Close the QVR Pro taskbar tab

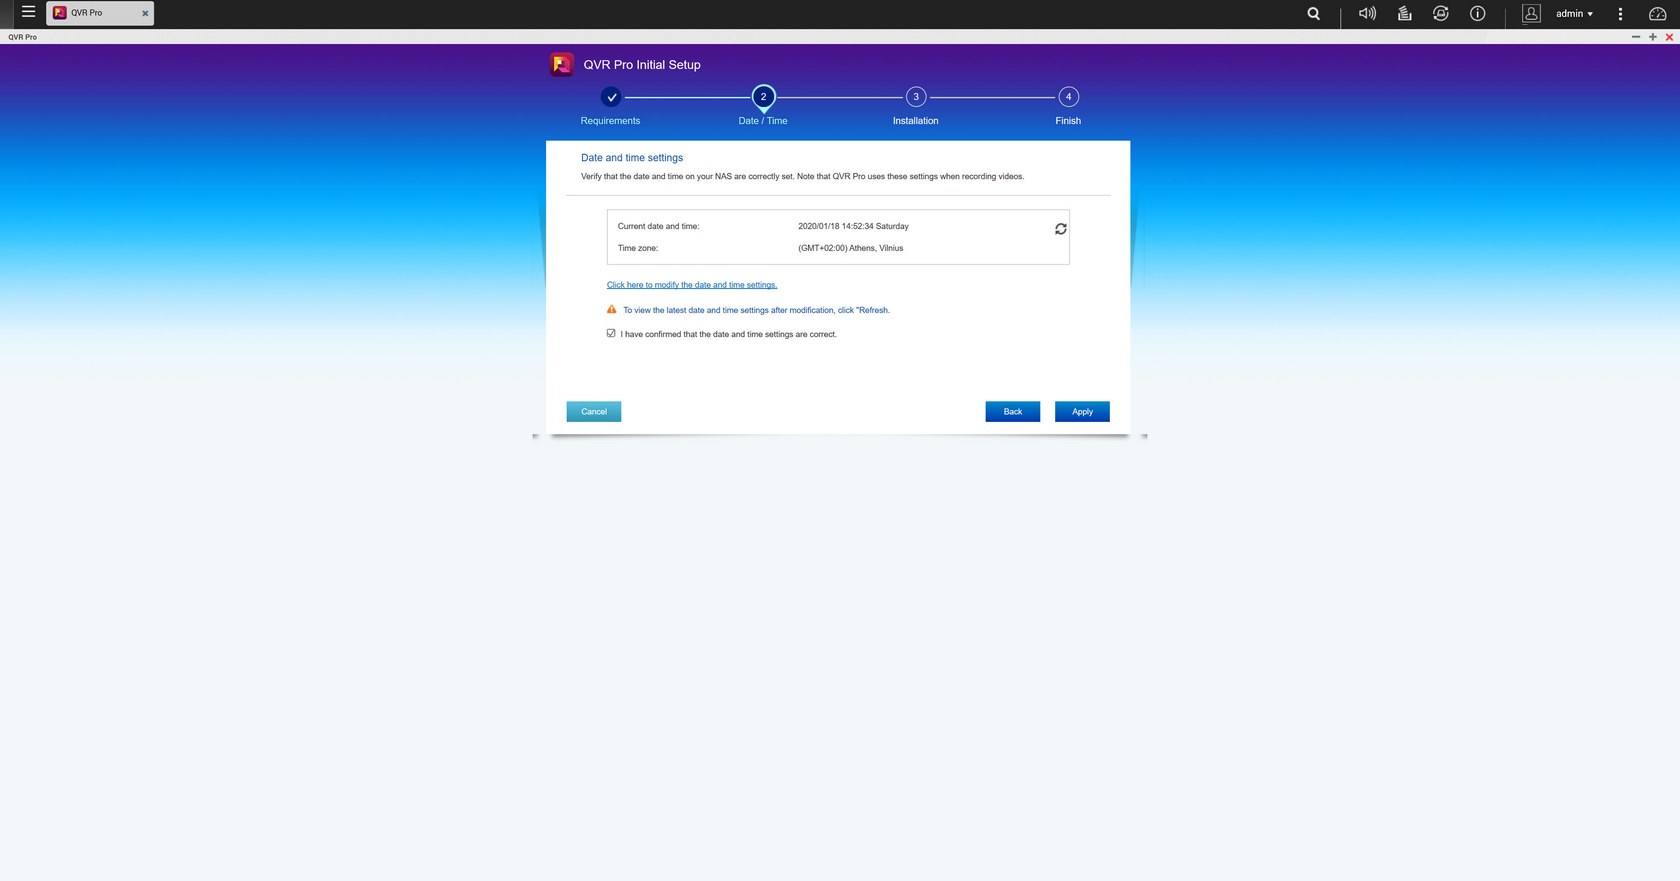[145, 13]
